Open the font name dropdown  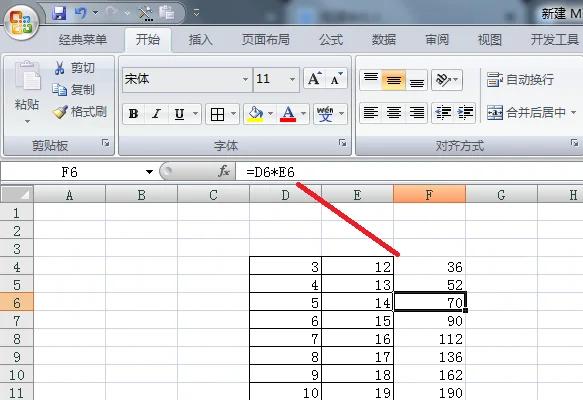pyautogui.click(x=245, y=79)
